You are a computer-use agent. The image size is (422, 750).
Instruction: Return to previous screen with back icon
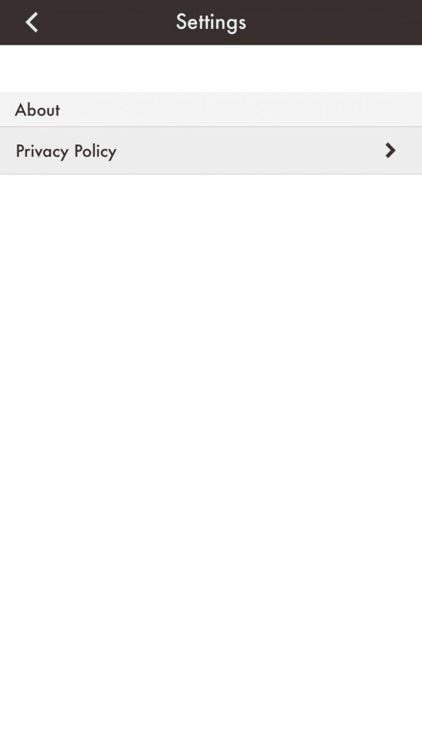coord(32,22)
